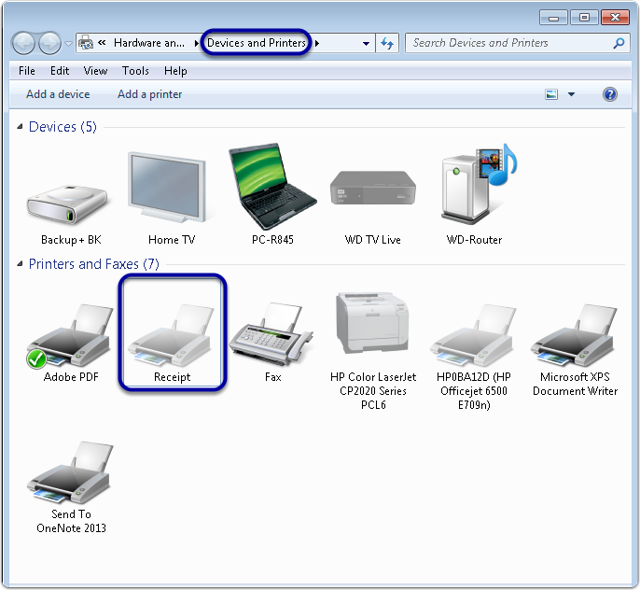The image size is (640, 590).
Task: Collapse the Devices (5) group
Action: point(20,127)
